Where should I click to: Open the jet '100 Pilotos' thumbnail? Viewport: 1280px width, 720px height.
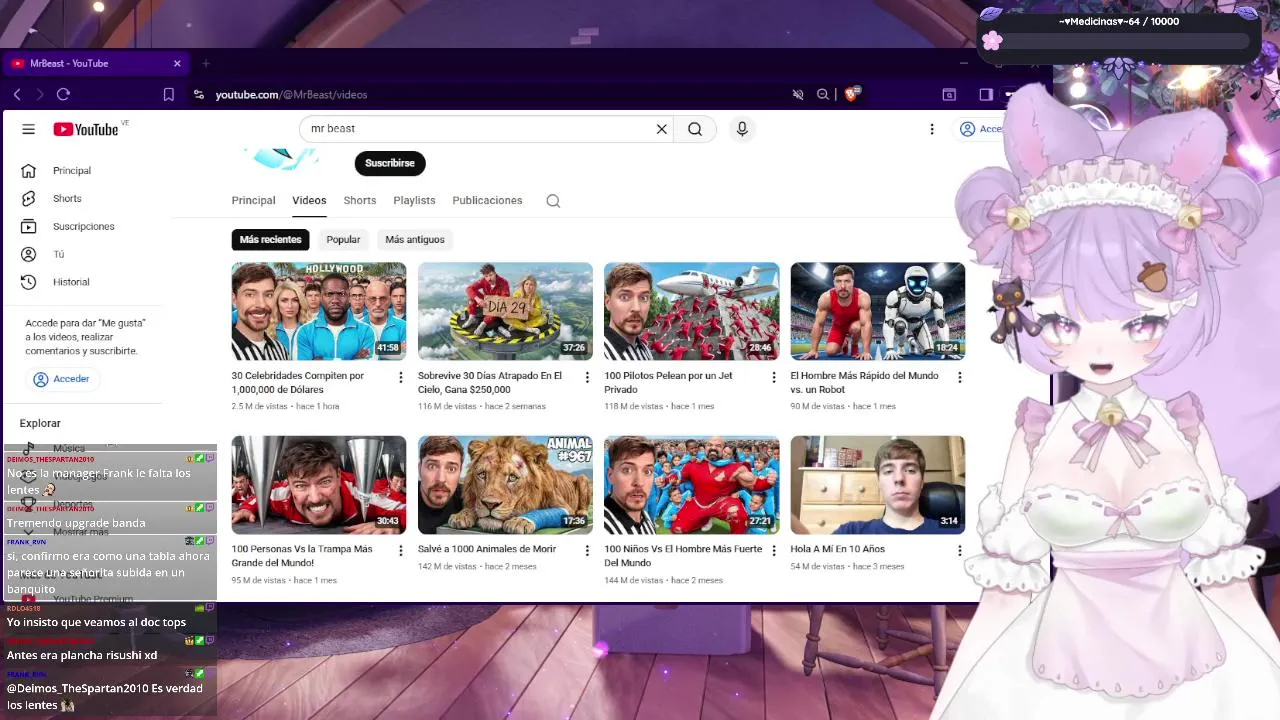point(691,311)
